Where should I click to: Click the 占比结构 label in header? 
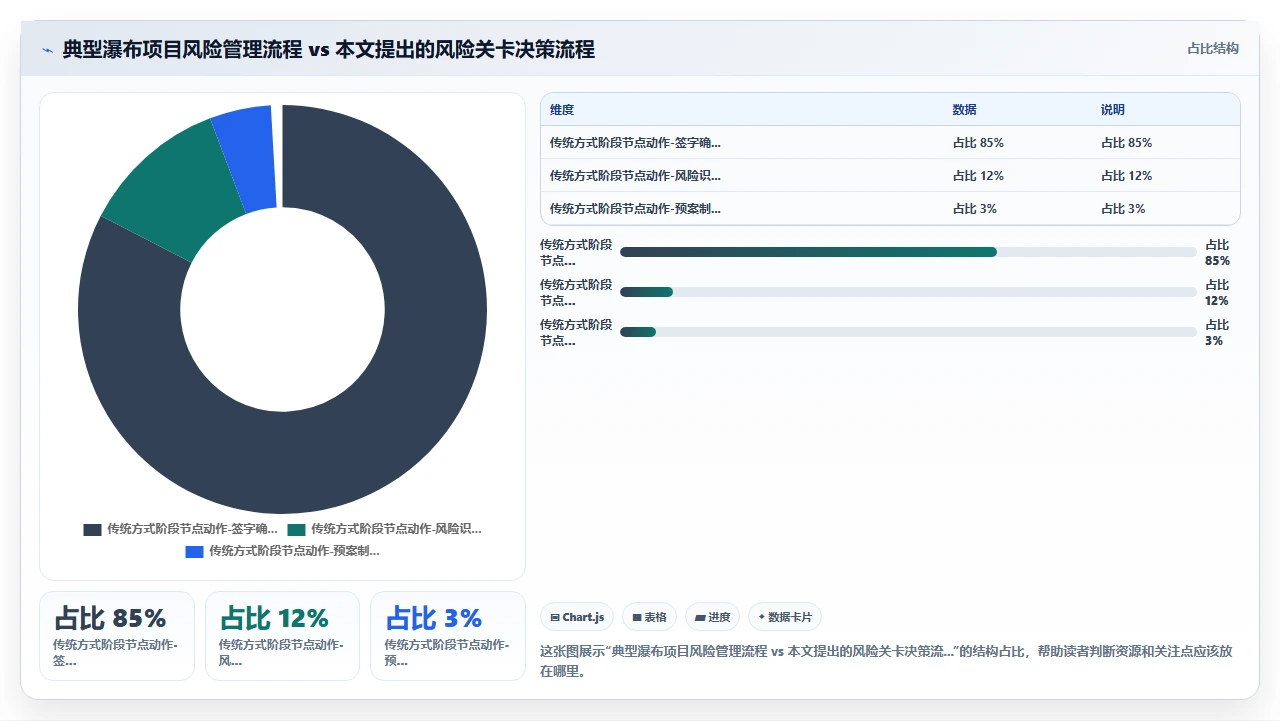click(1212, 48)
